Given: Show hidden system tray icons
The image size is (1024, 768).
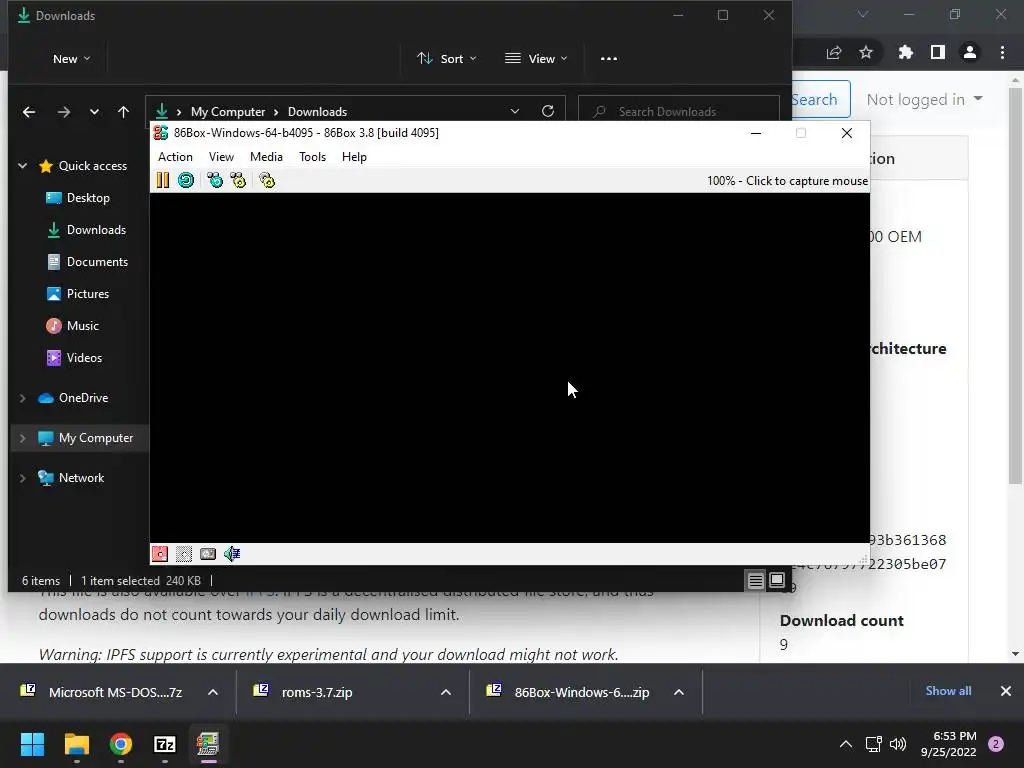Looking at the screenshot, I should (846, 744).
